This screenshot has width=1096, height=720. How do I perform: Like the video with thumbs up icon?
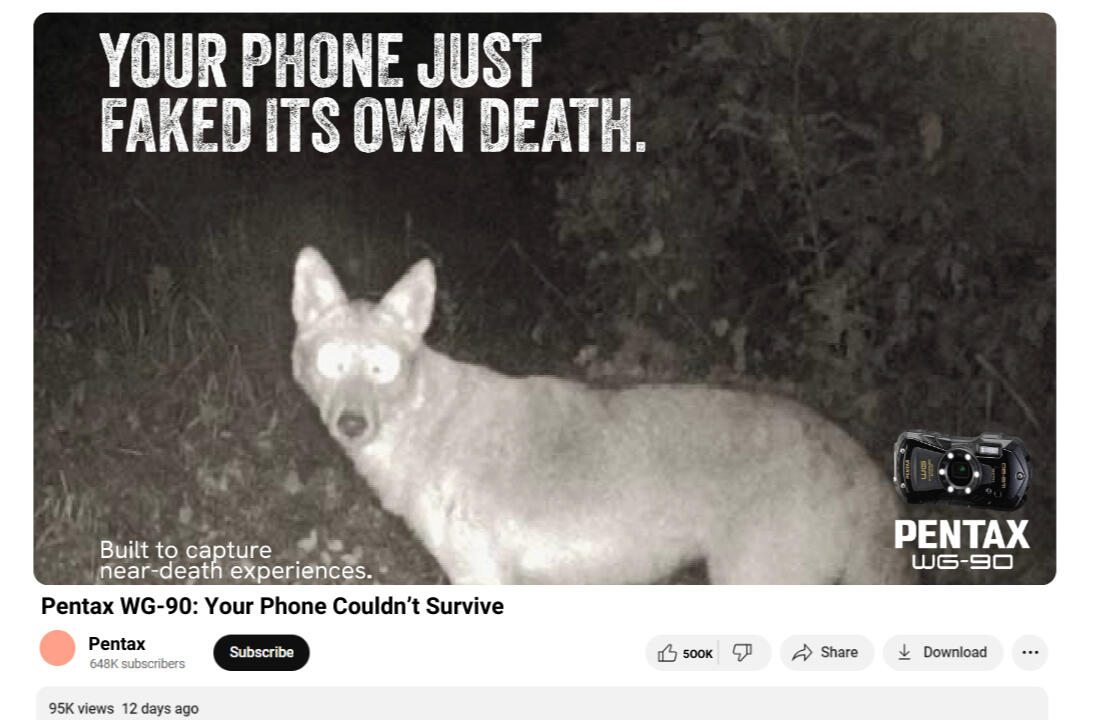[667, 653]
